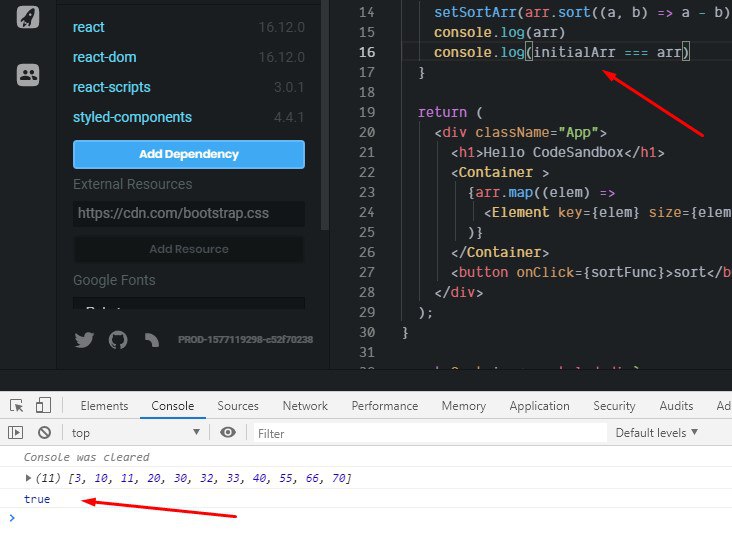732x537 pixels.
Task: Open CodeSandbox GitHub icon link
Action: tap(118, 340)
